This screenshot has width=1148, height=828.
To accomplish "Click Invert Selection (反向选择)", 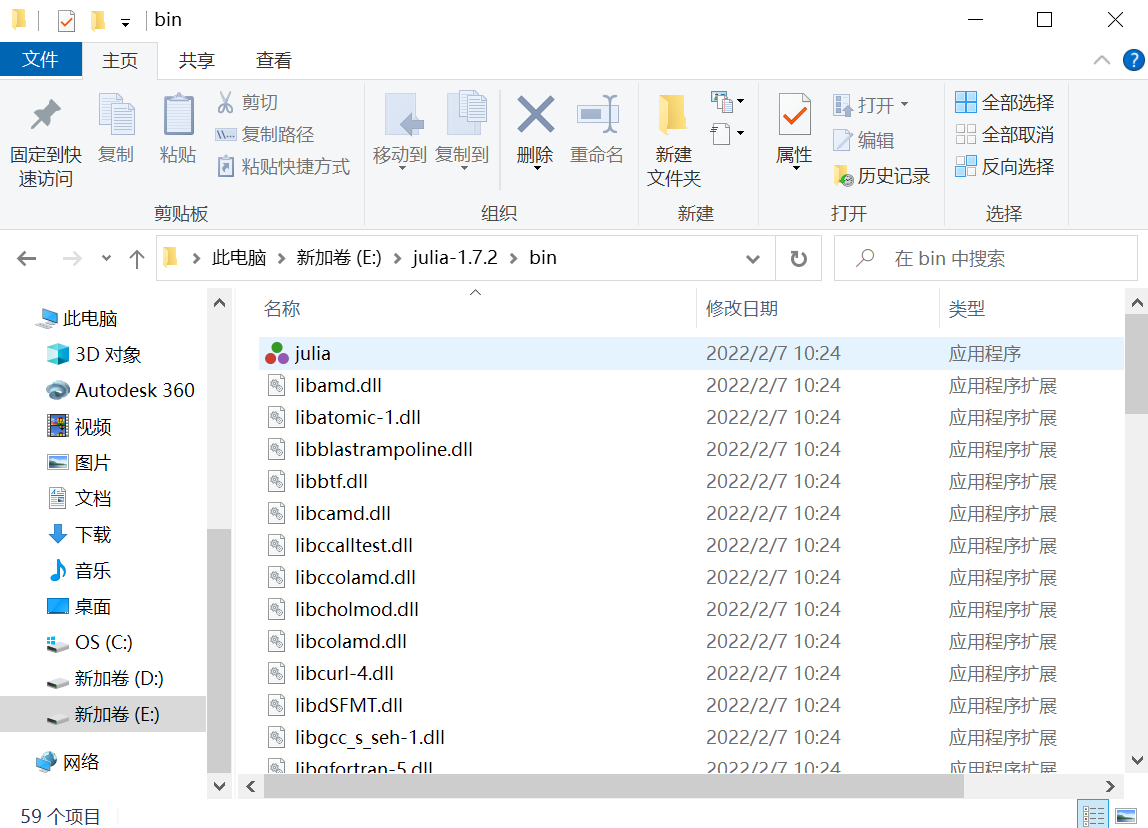I will click(1005, 167).
